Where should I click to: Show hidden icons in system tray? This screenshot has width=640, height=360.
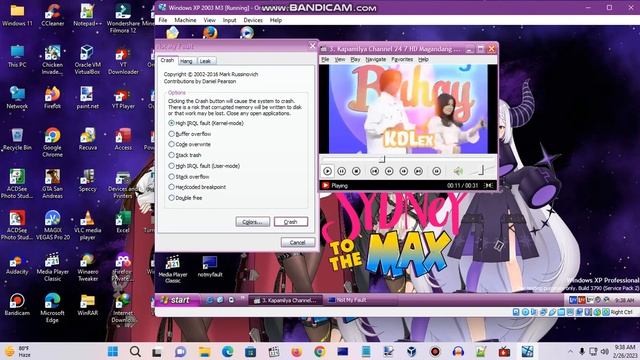pos(570,351)
